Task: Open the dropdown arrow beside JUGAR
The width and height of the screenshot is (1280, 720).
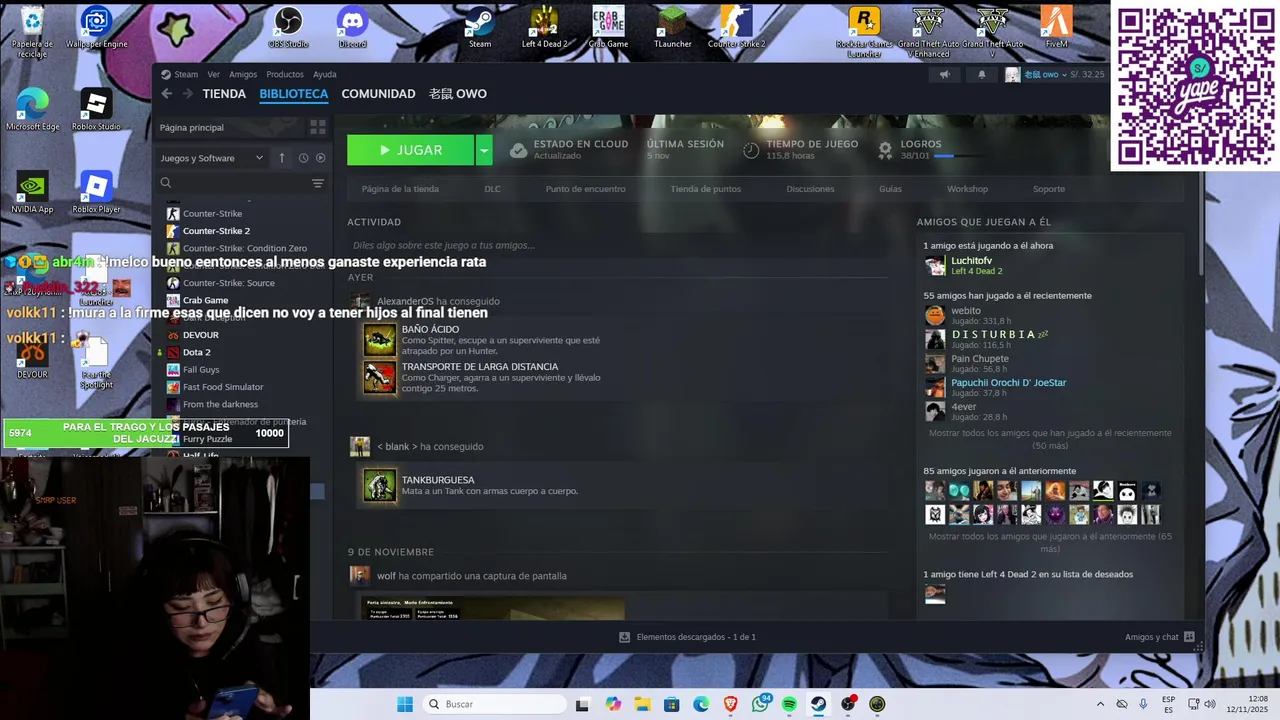Action: click(484, 150)
